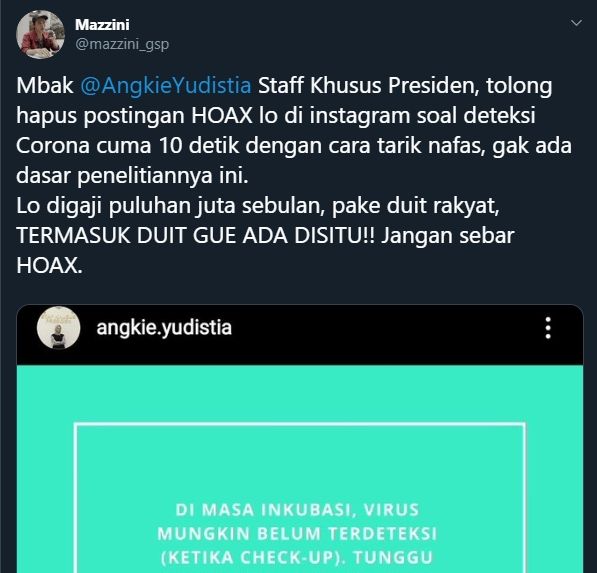
Task: Select the black Instagram header bar
Action: (x=300, y=335)
